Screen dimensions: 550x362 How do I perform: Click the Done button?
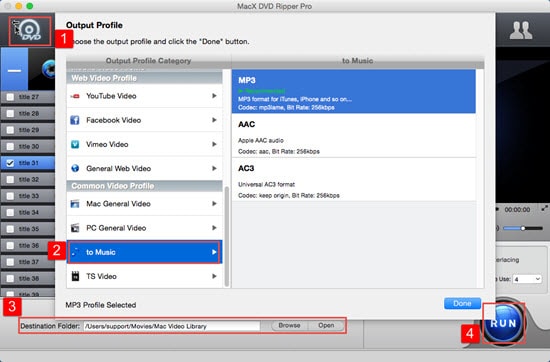[462, 303]
